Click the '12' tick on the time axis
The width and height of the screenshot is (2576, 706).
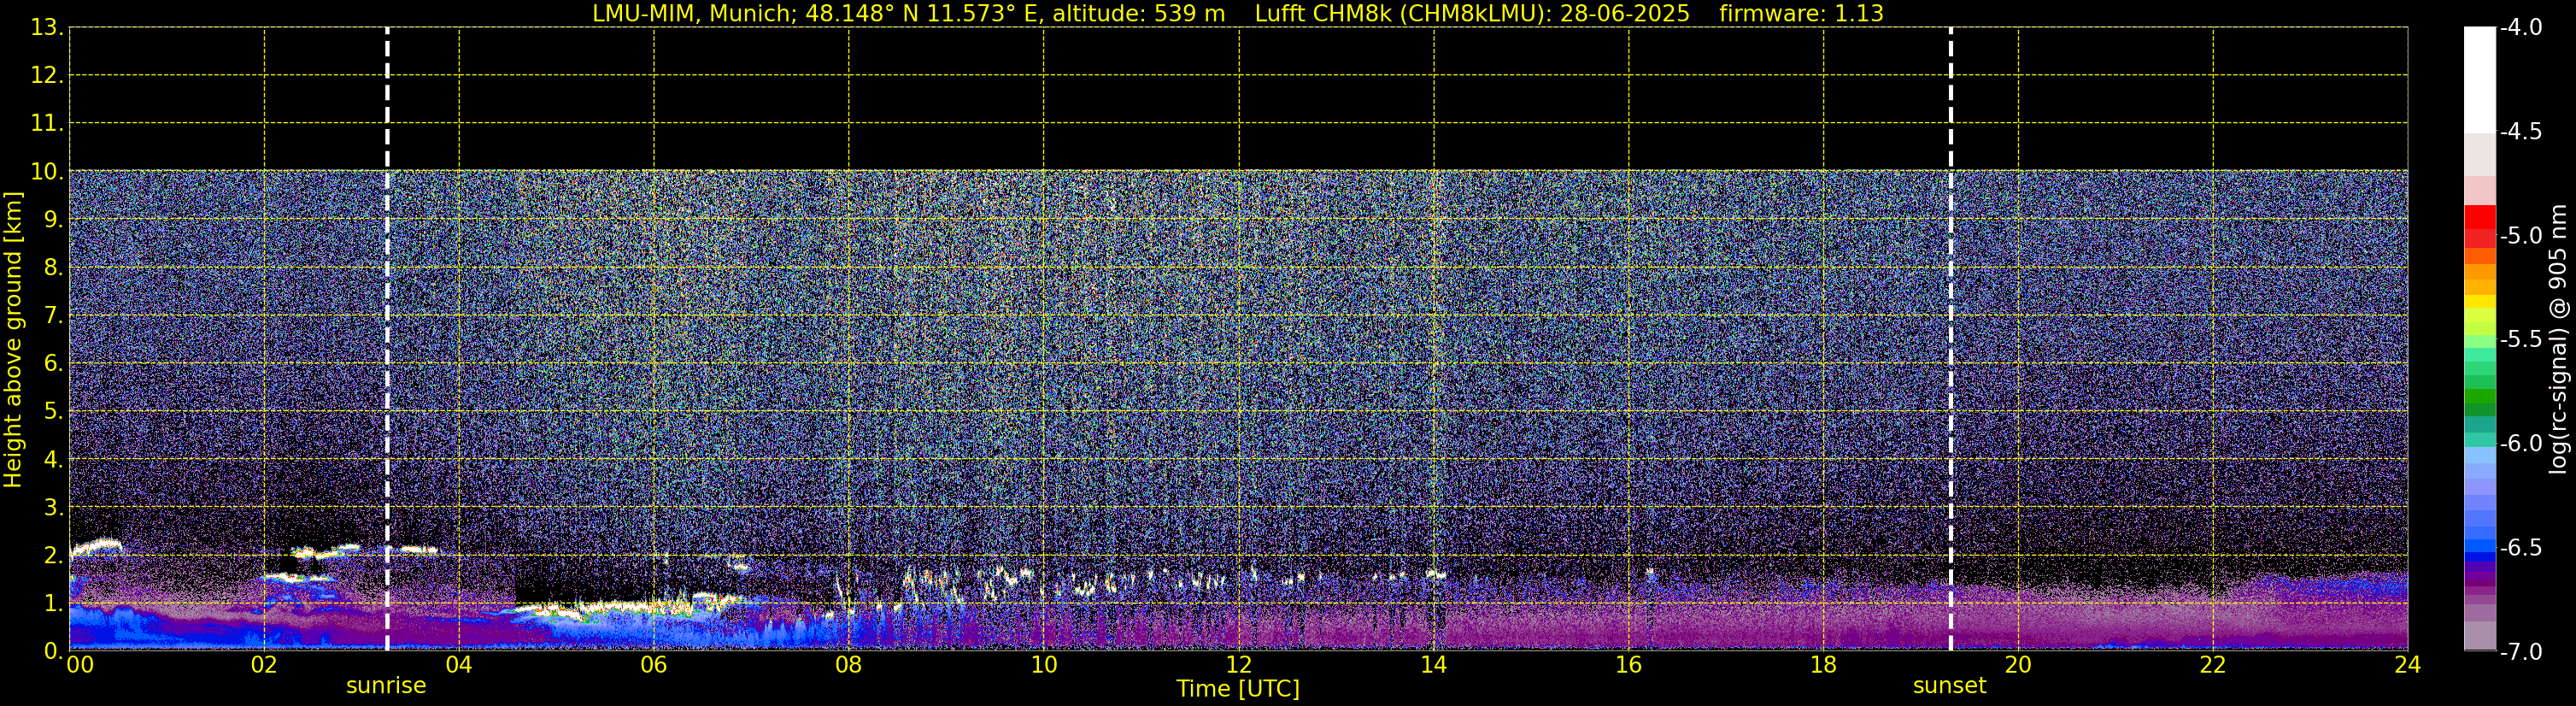point(1239,665)
